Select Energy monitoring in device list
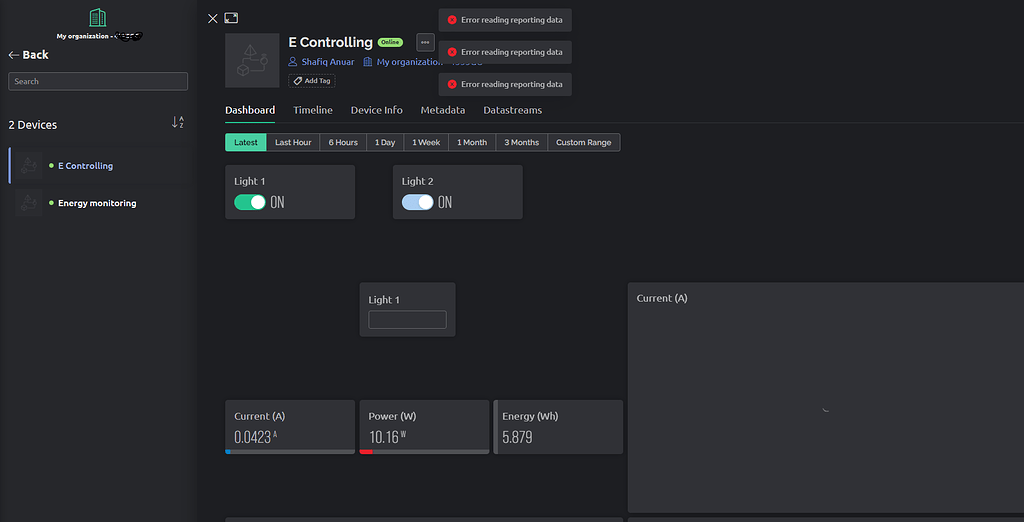This screenshot has height=522, width=1024. click(x=97, y=203)
